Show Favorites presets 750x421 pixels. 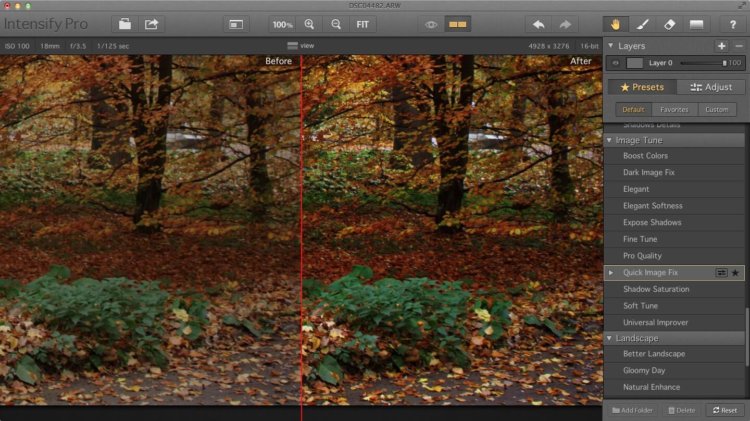point(674,110)
